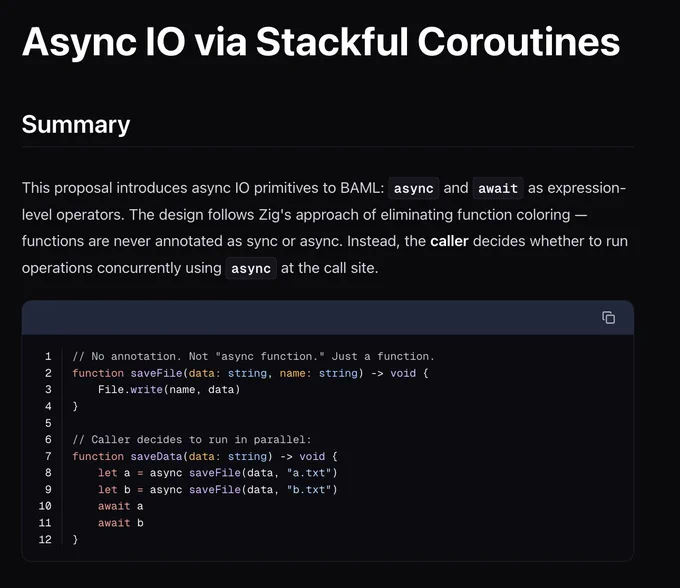Screen dimensions: 680x588
Task: Click line 'let b = async saveFile(data, "b.txt")'
Action: tap(217, 490)
